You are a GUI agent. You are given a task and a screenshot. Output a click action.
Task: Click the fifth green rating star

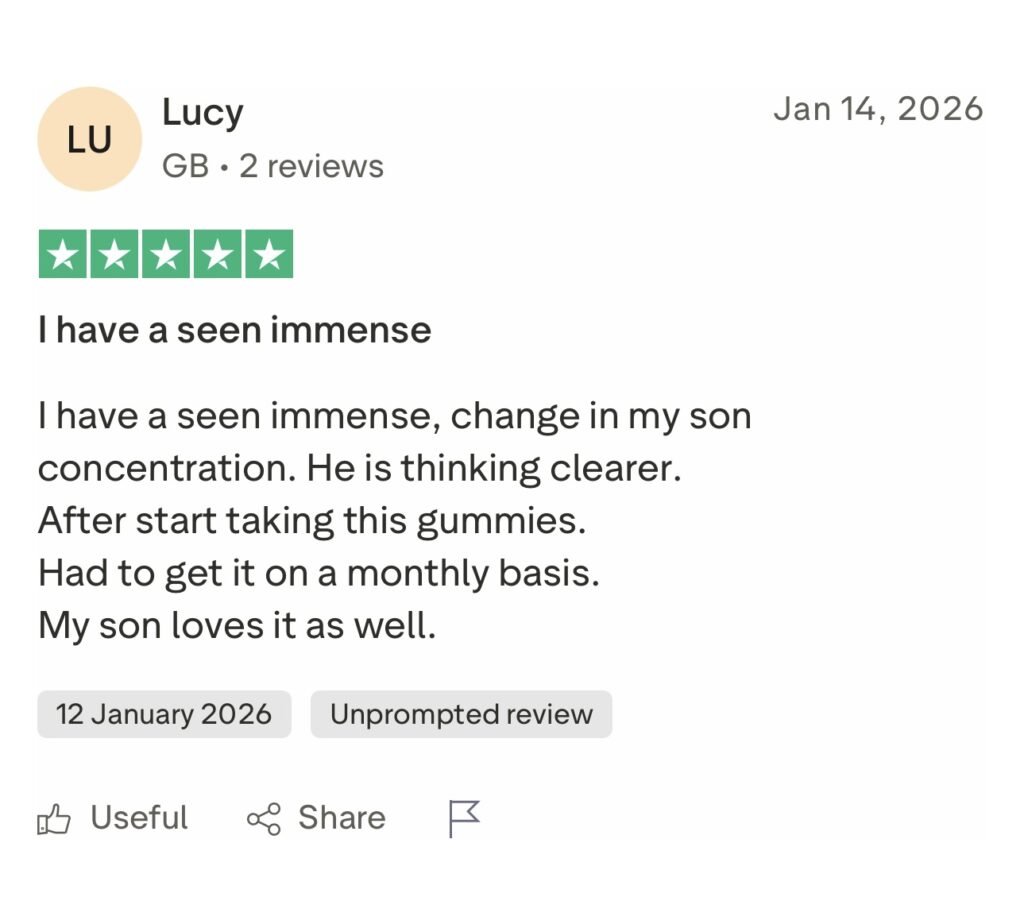click(x=267, y=254)
